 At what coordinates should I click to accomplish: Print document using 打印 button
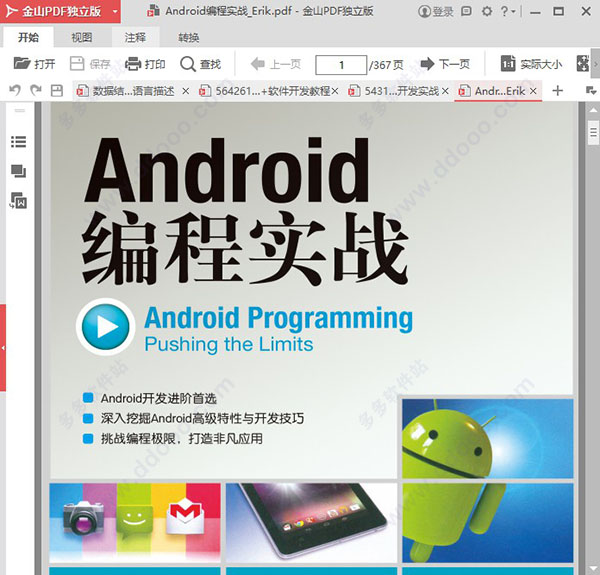click(145, 64)
